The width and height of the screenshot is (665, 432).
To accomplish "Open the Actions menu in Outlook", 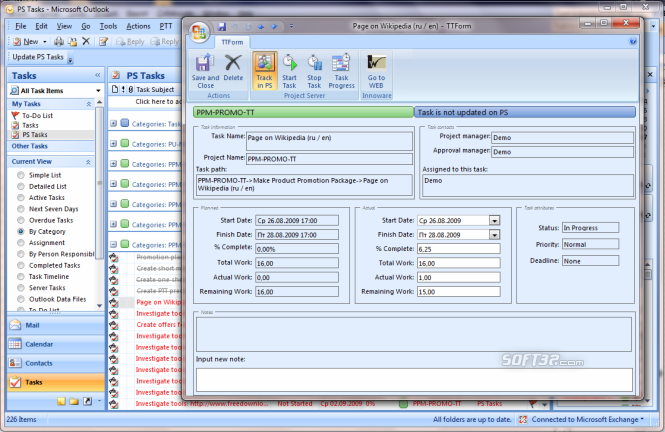I will tap(138, 26).
